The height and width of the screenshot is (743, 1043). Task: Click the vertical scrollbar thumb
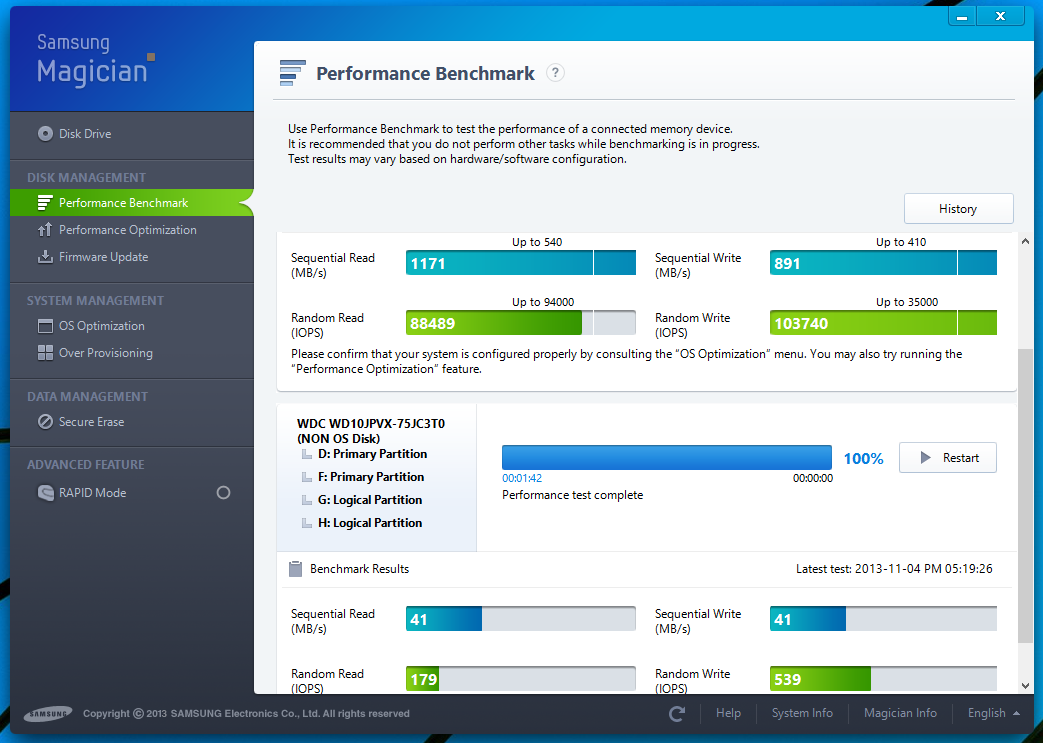pos(1025,496)
